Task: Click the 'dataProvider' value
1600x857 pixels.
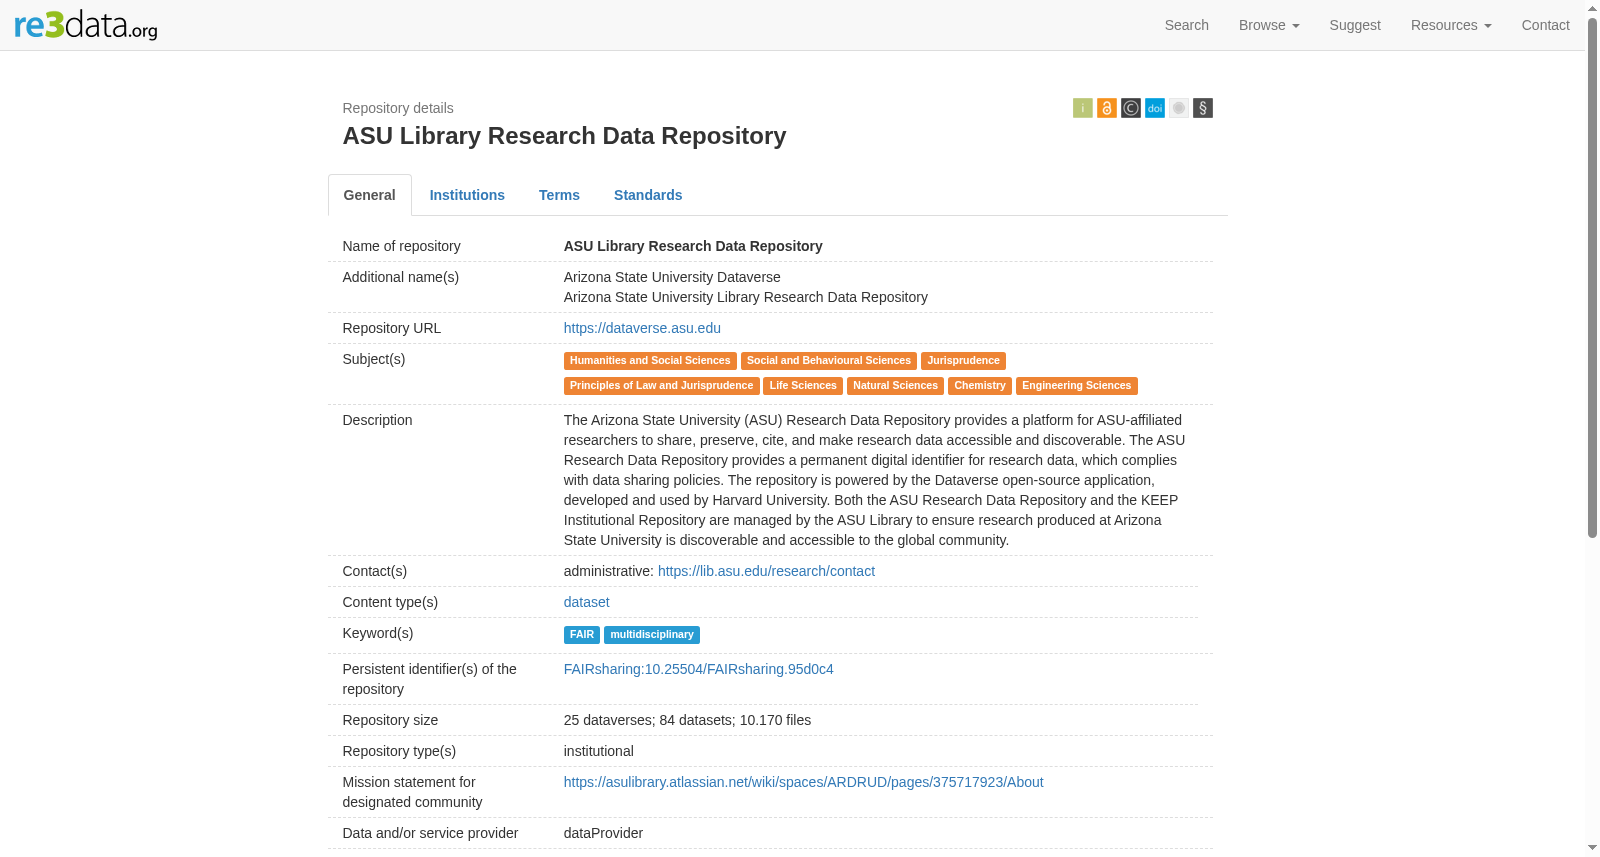Action: [603, 833]
